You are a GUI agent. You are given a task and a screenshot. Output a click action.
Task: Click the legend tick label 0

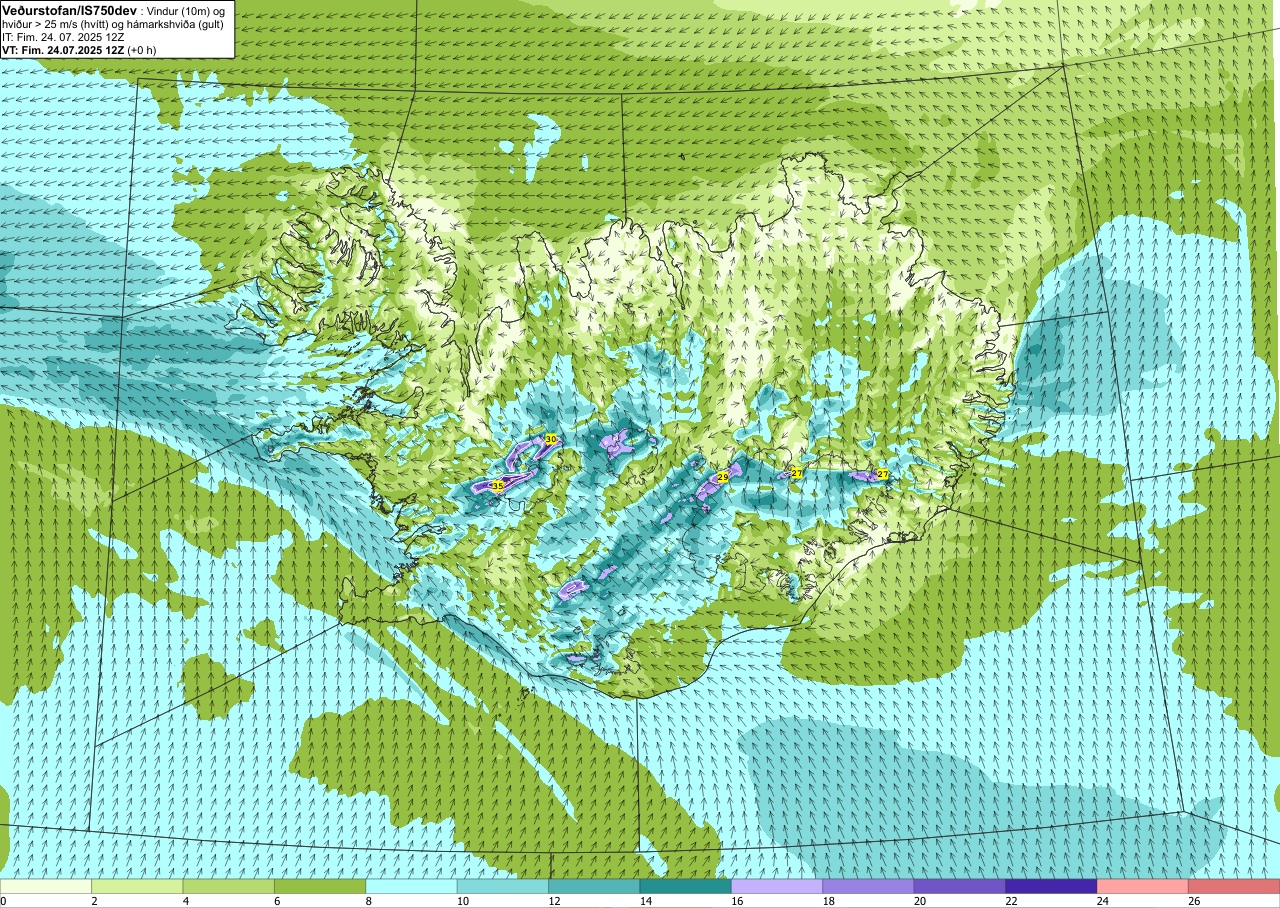[3, 901]
